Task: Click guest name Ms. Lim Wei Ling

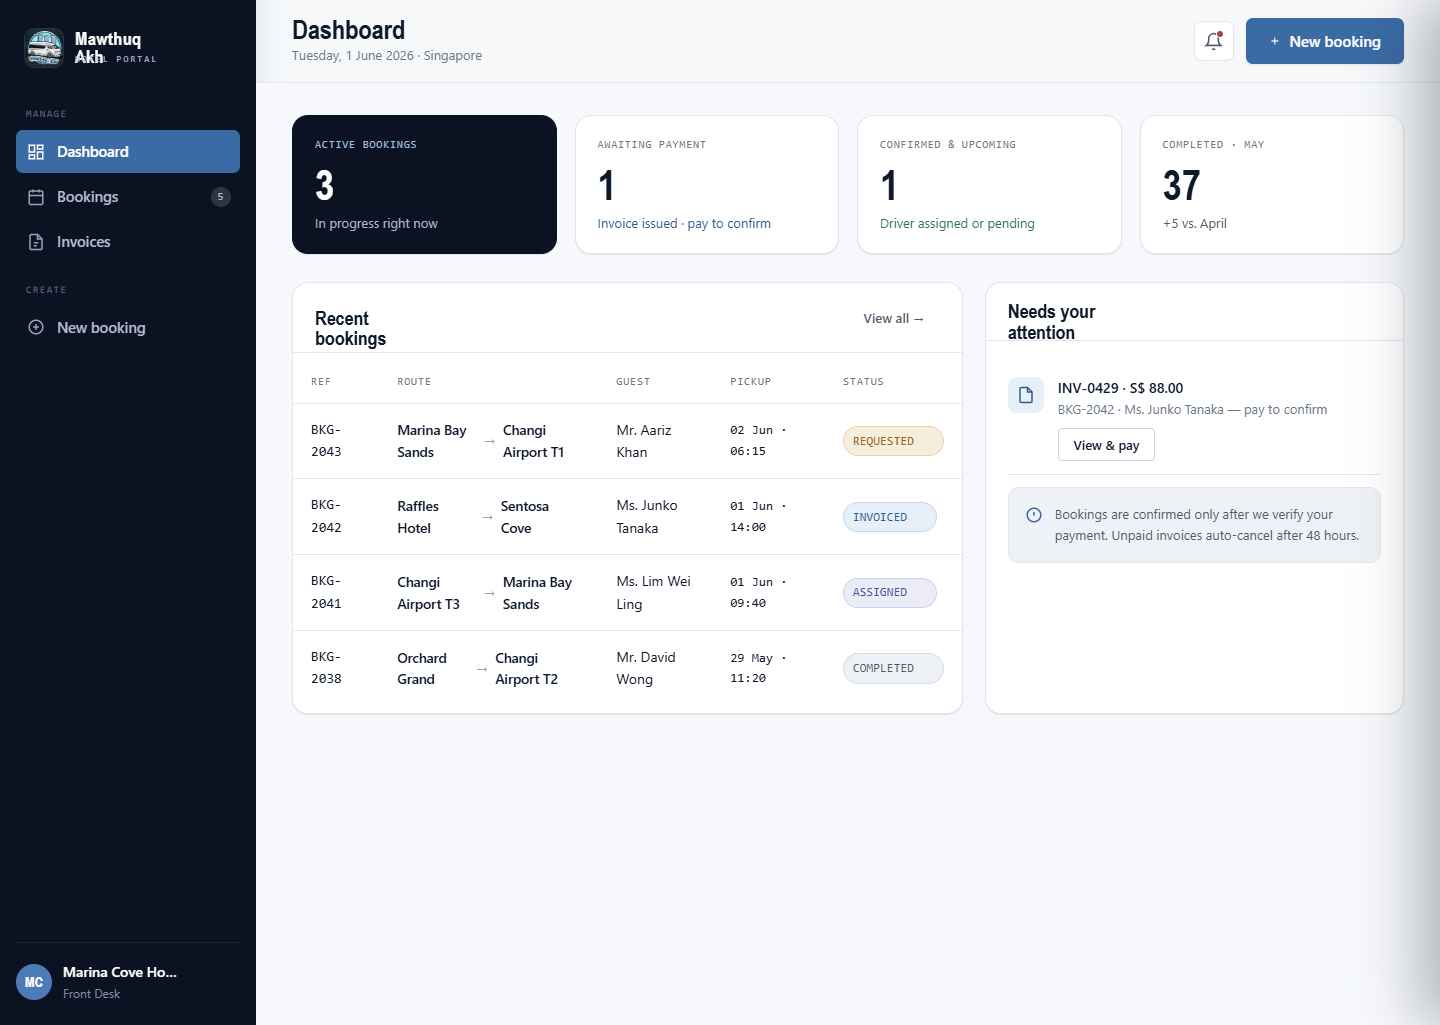Action: click(x=653, y=592)
